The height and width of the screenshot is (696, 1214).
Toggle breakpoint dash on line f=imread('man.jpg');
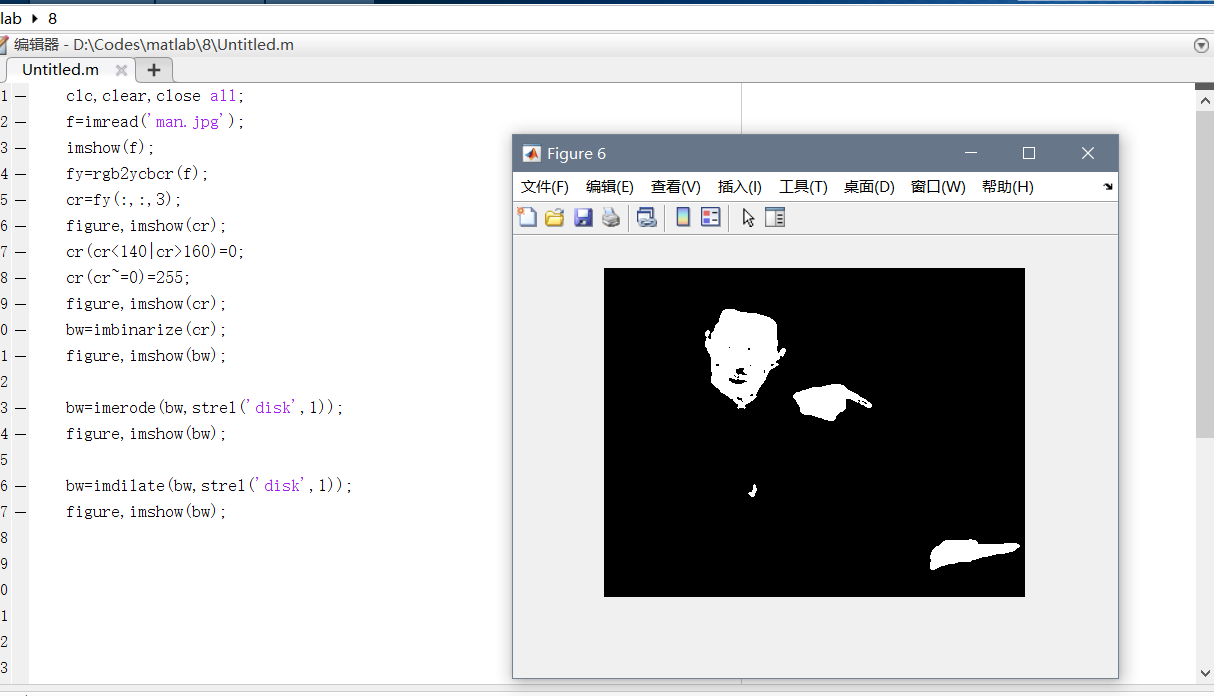point(20,121)
